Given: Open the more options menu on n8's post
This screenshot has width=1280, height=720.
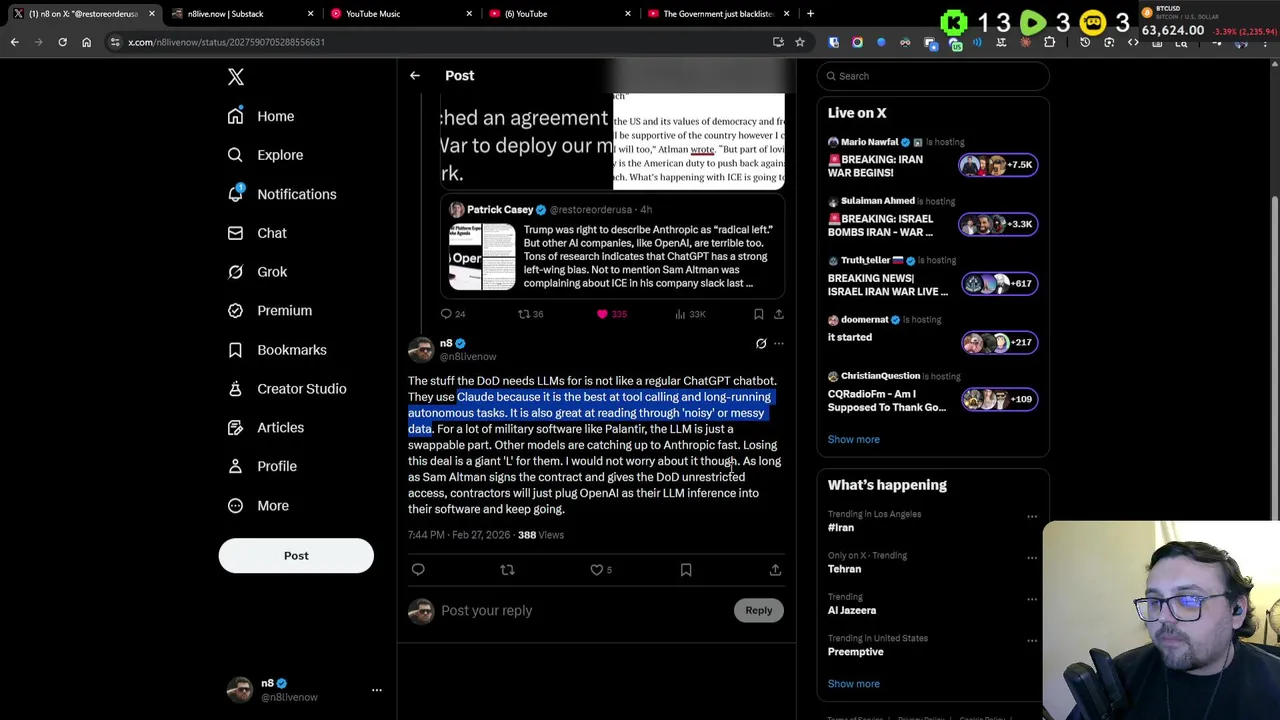Looking at the screenshot, I should [x=779, y=344].
